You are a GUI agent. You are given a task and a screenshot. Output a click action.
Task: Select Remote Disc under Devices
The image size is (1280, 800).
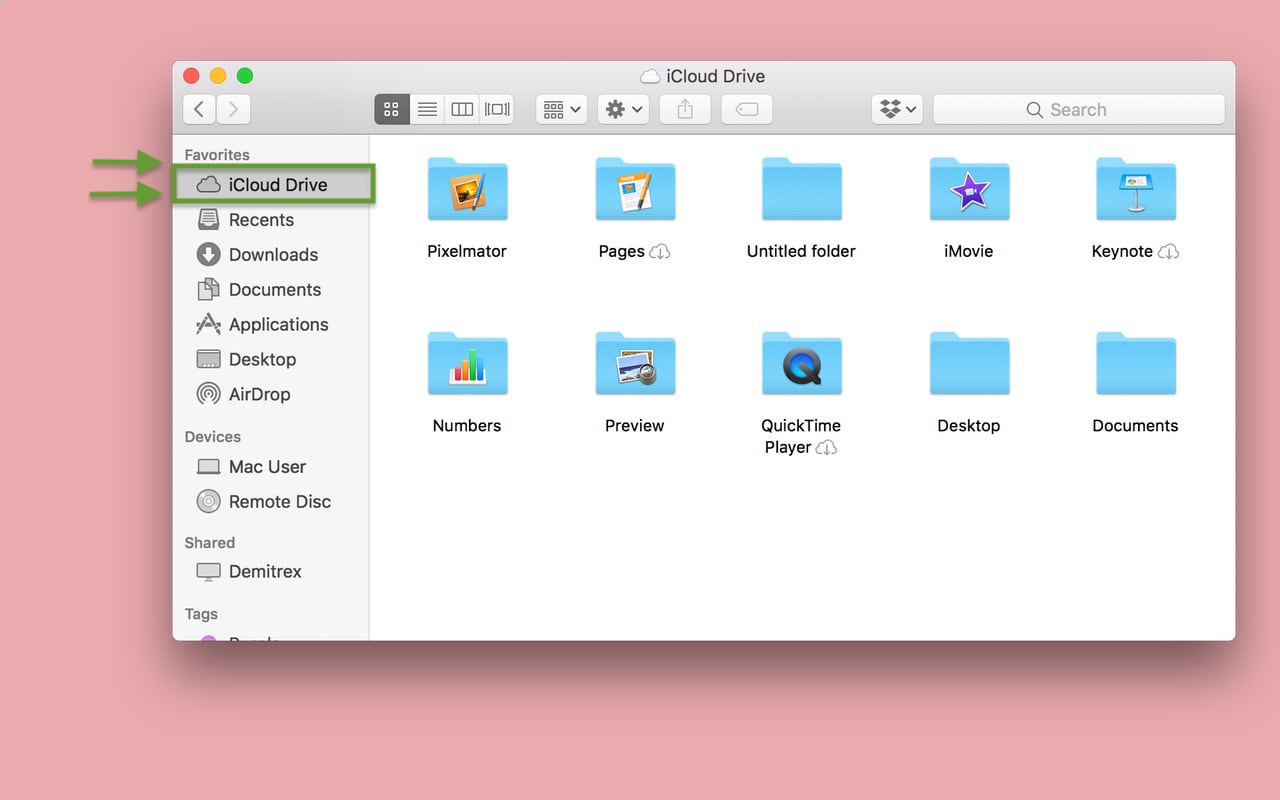pos(275,501)
